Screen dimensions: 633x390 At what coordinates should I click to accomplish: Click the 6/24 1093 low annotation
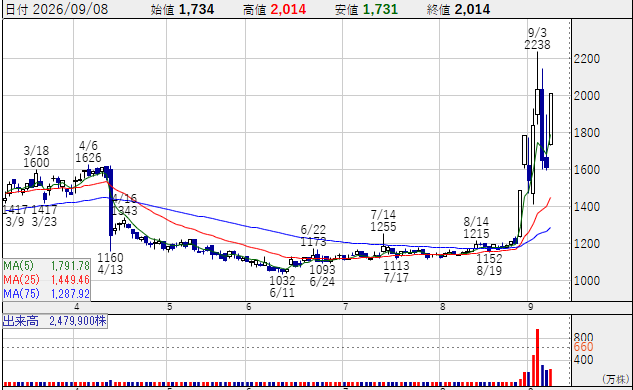point(322,275)
